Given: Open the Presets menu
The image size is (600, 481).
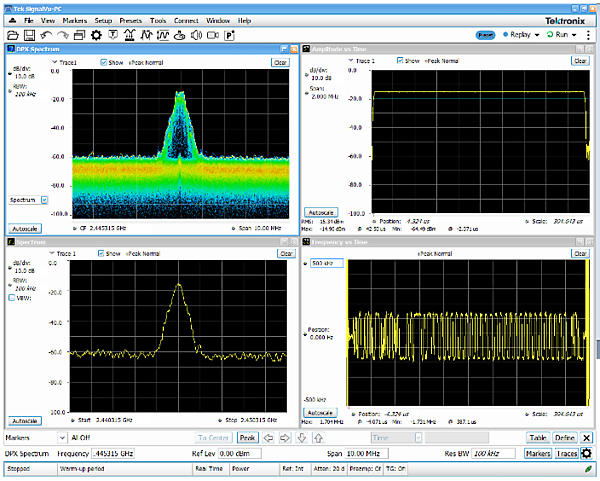Looking at the screenshot, I should (129, 20).
